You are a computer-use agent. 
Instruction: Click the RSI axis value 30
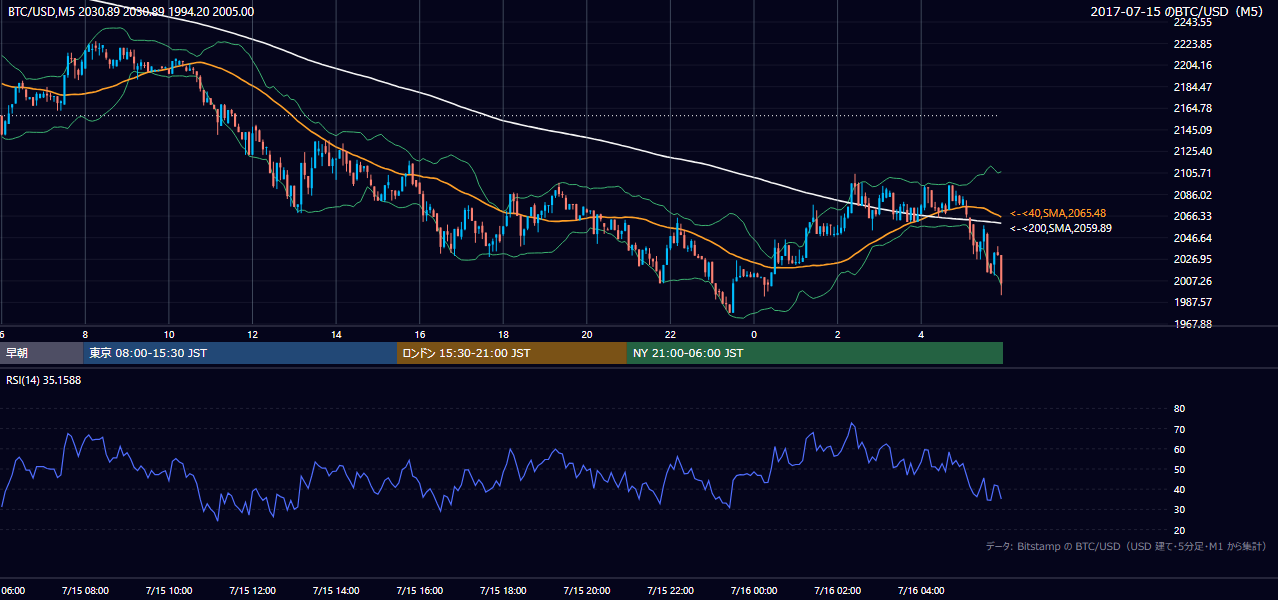pyautogui.click(x=1179, y=510)
